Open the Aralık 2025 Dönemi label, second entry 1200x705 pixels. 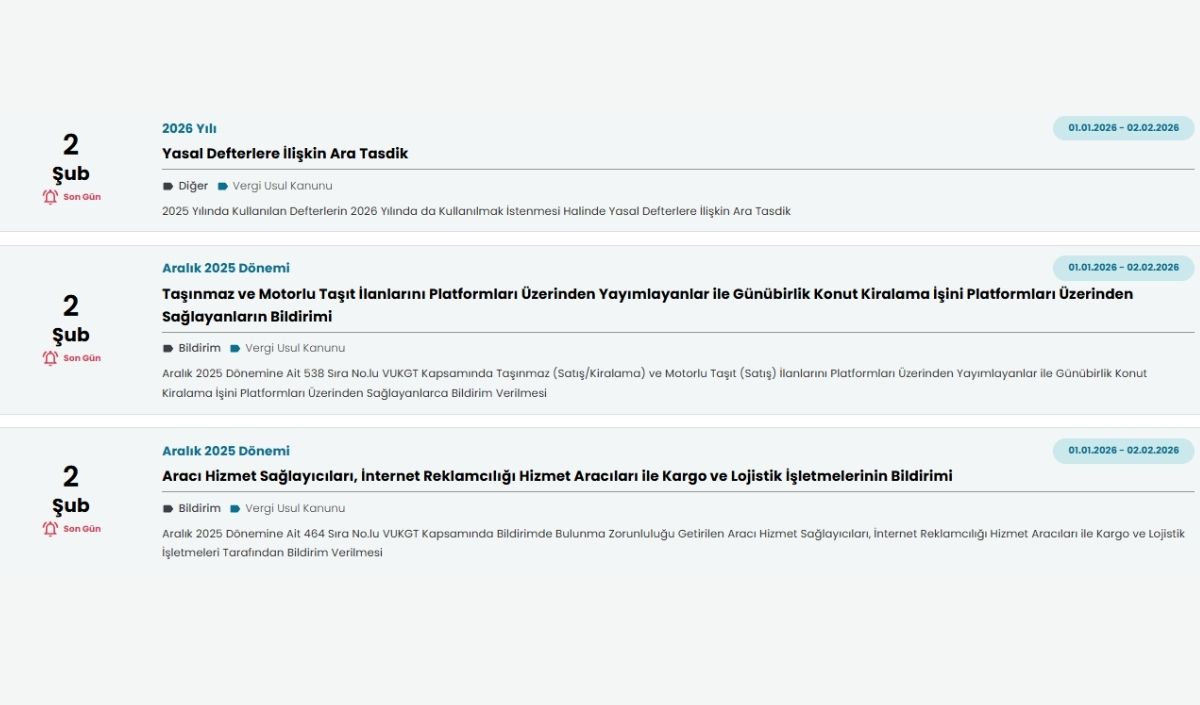tap(226, 267)
